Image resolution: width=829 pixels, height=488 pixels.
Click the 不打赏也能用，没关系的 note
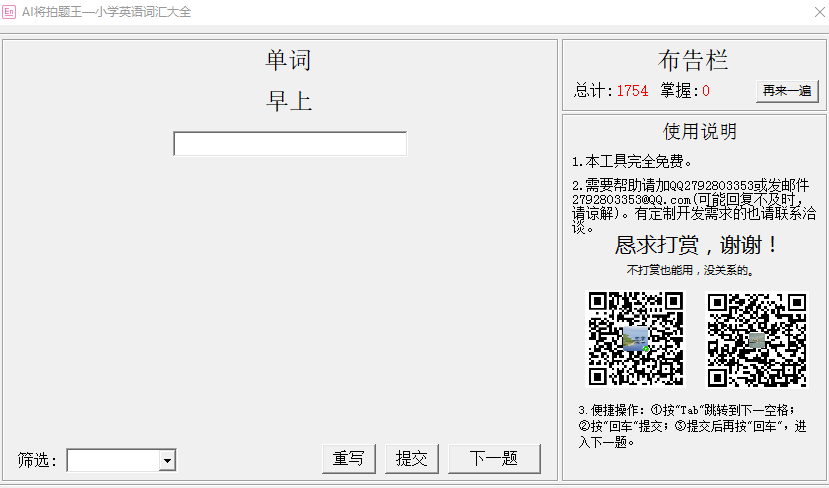(690, 270)
